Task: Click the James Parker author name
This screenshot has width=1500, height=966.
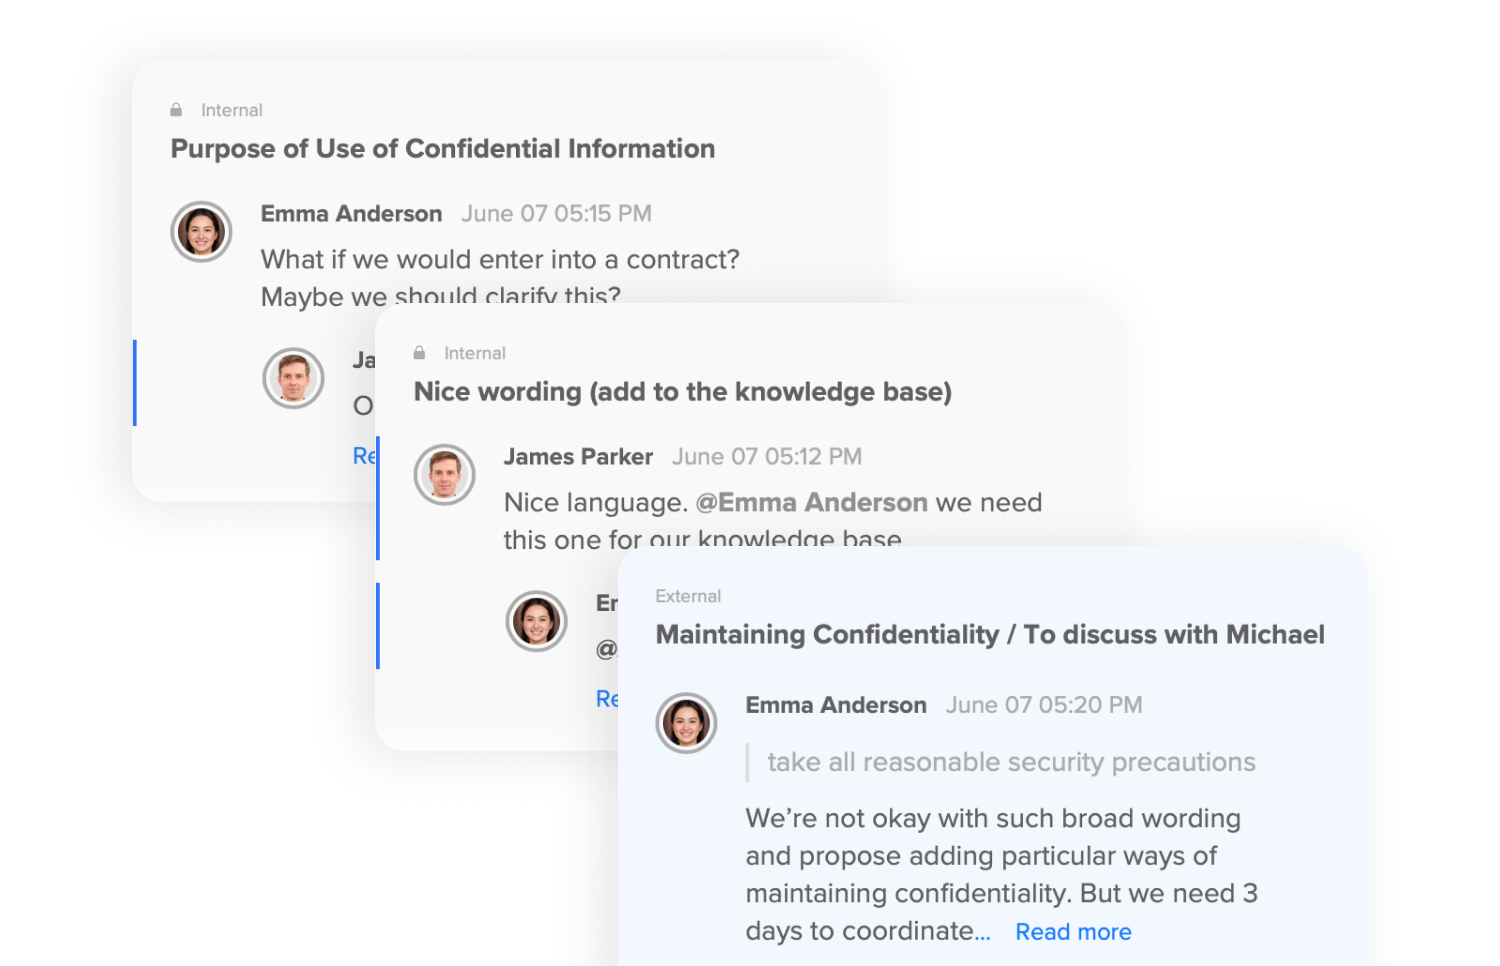Action: 578,457
